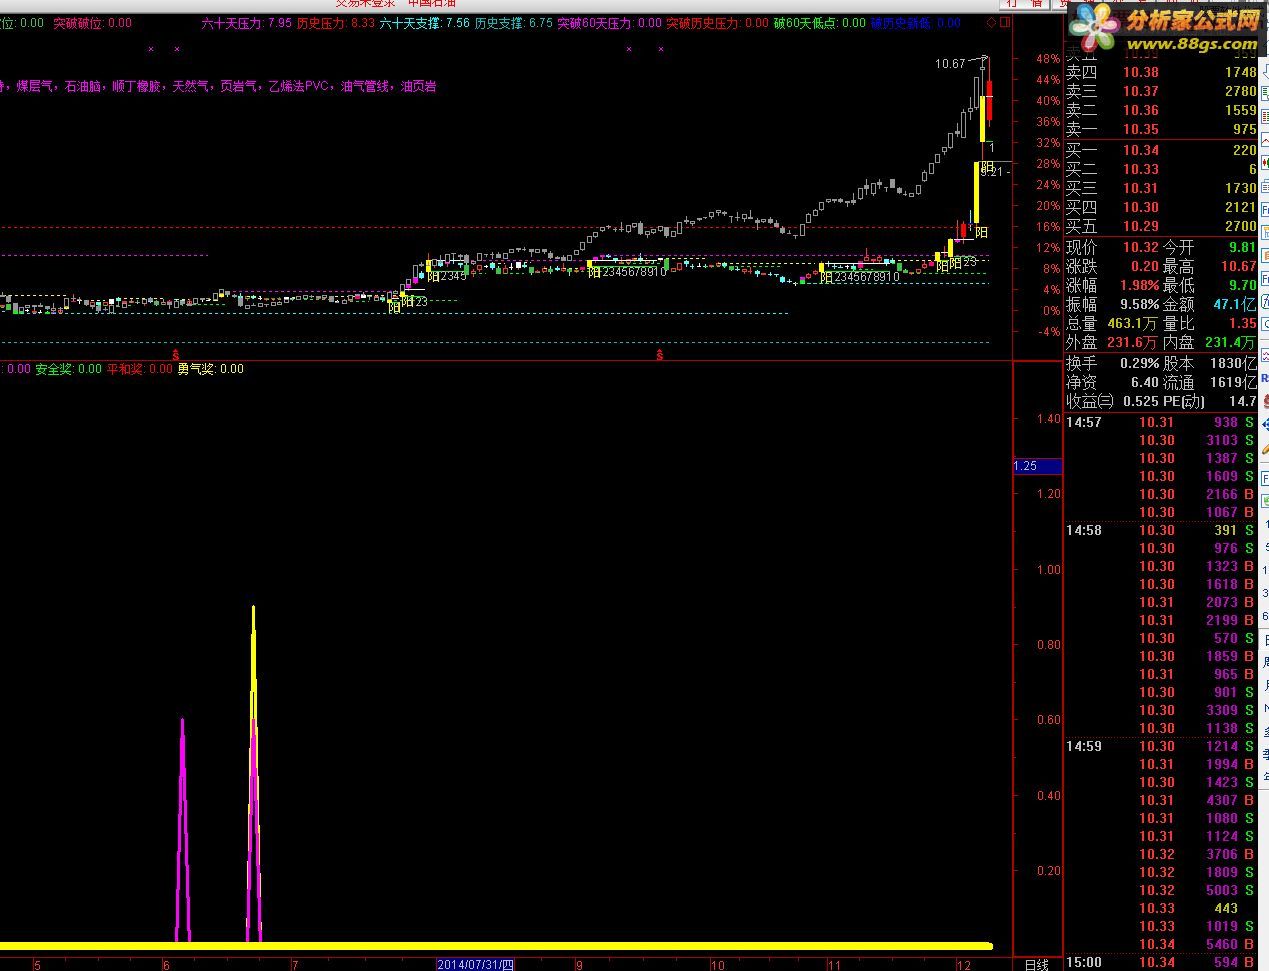Click the 收益(三) 0.525 value
The width and height of the screenshot is (1269, 971).
tap(1140, 401)
